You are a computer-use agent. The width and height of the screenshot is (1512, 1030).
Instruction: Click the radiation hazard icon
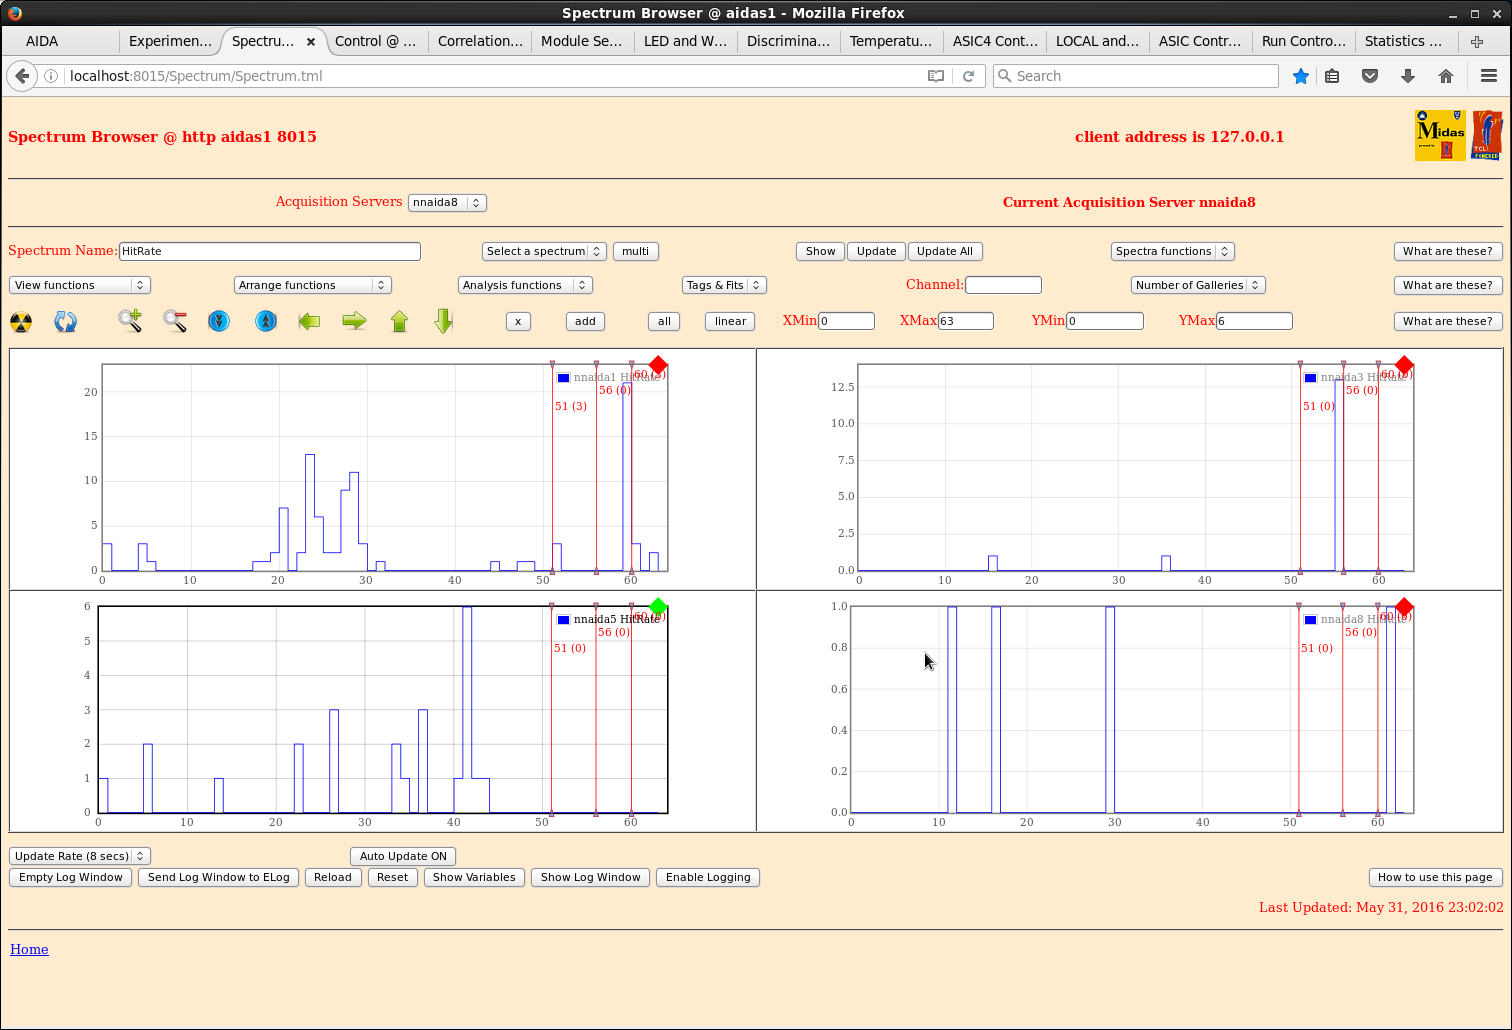click(x=21, y=321)
